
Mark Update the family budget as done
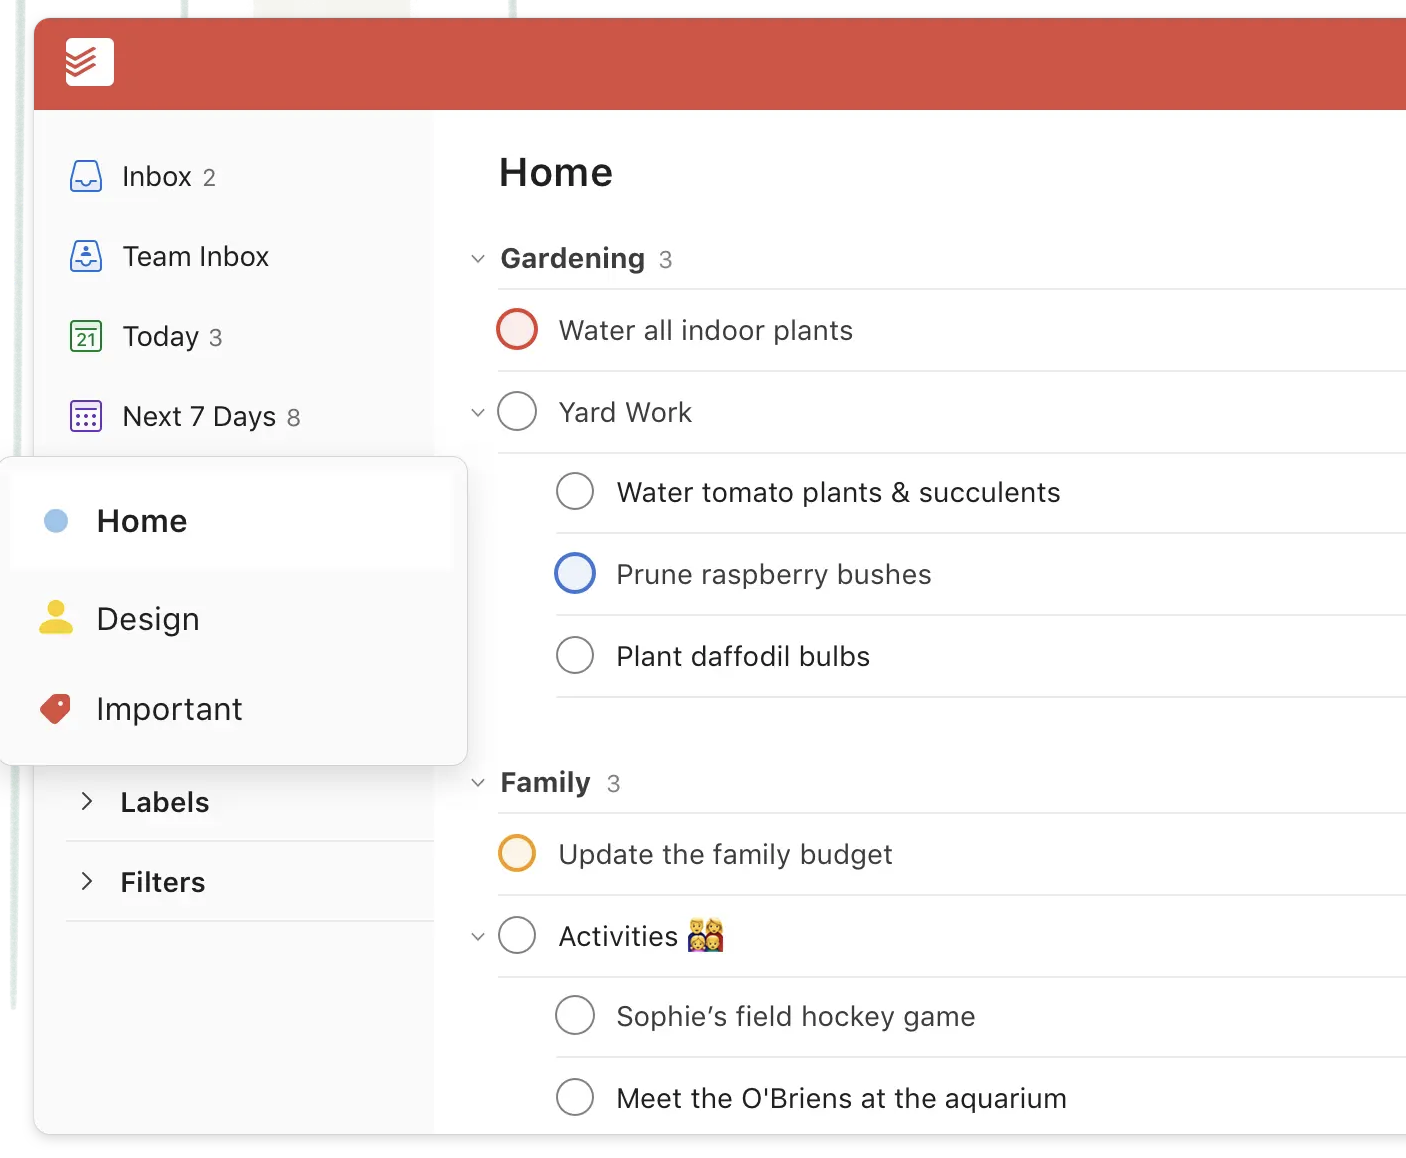pos(517,854)
